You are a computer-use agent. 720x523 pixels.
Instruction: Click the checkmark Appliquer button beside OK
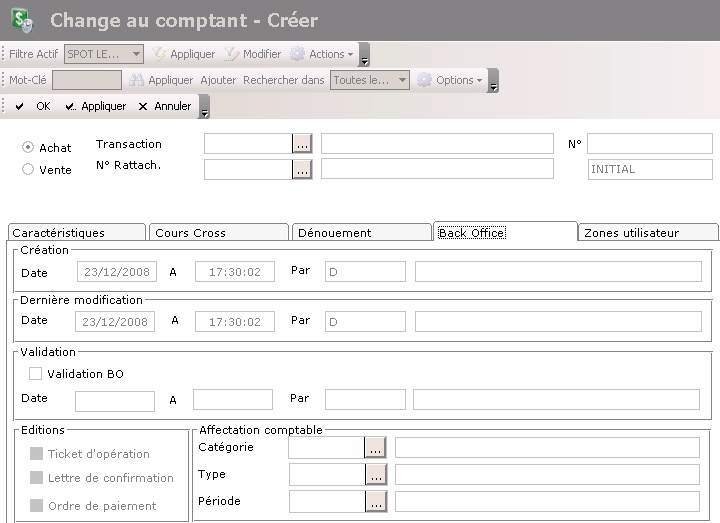(95, 106)
